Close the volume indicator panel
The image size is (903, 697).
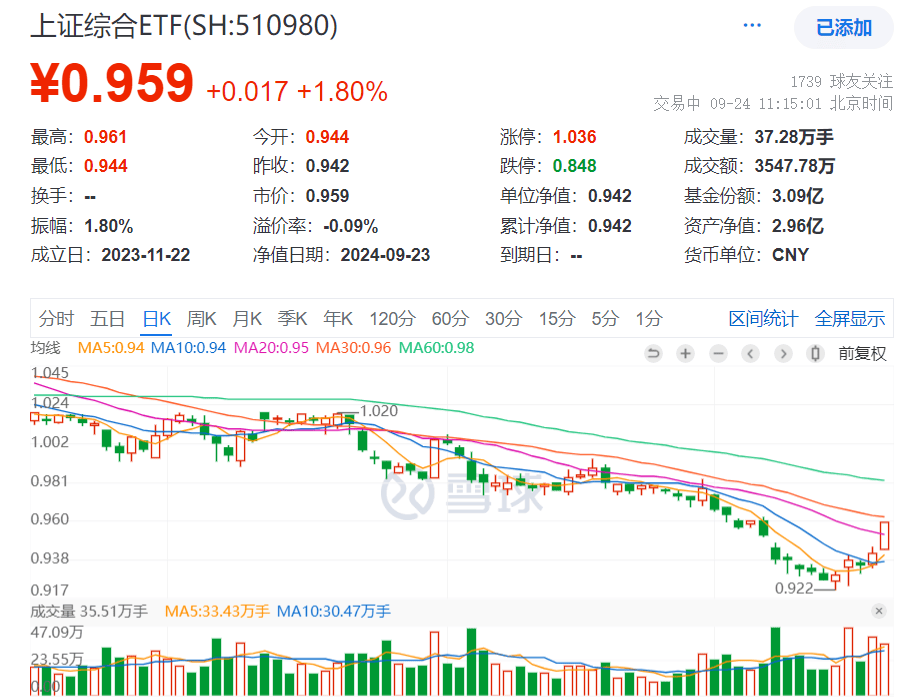878,611
